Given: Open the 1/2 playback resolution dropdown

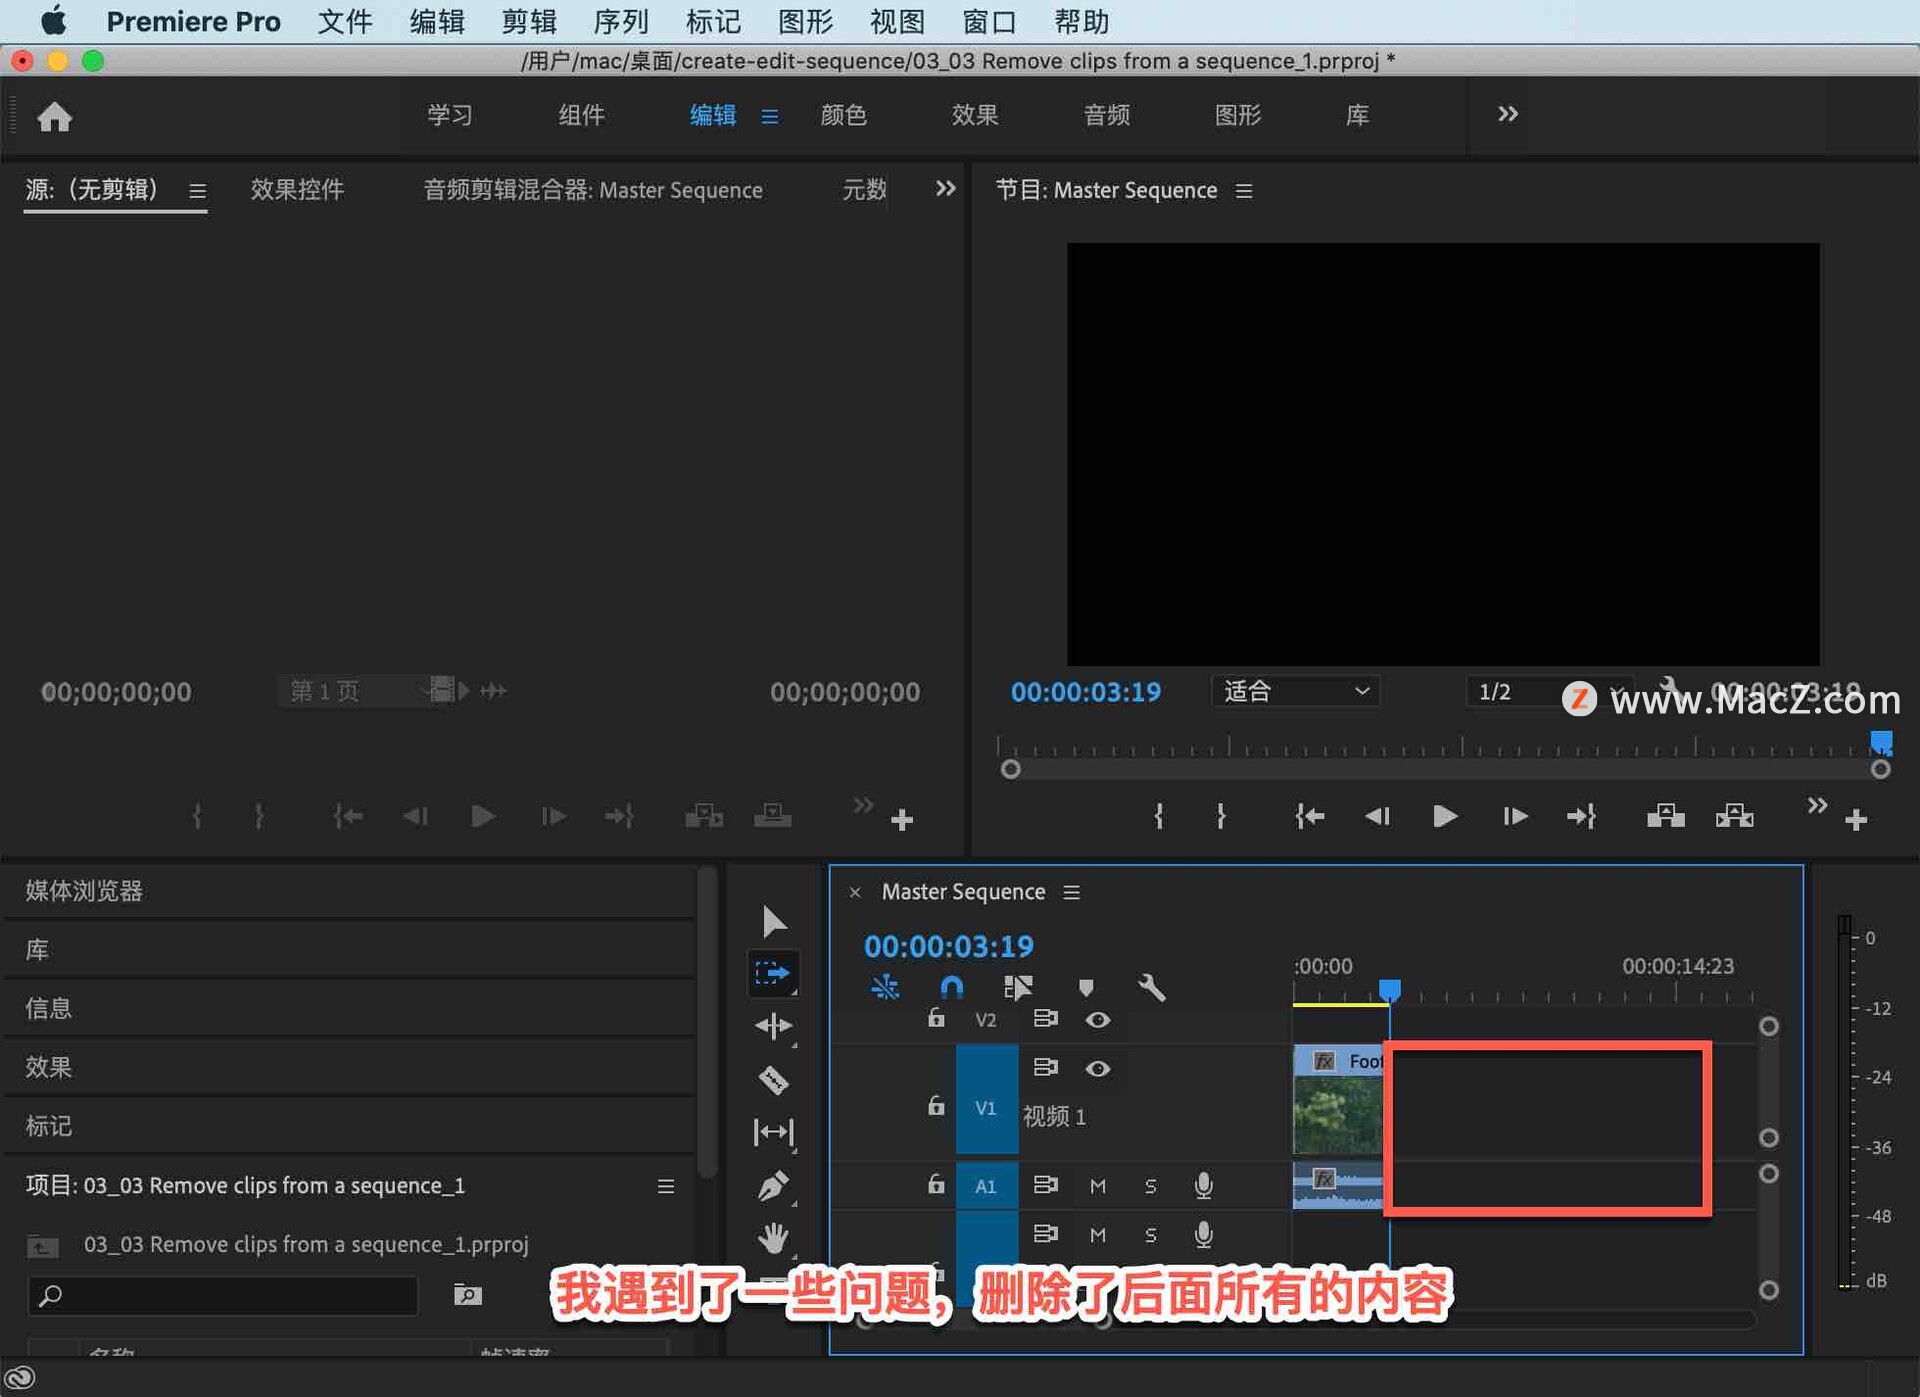Looking at the screenshot, I should coord(1510,691).
